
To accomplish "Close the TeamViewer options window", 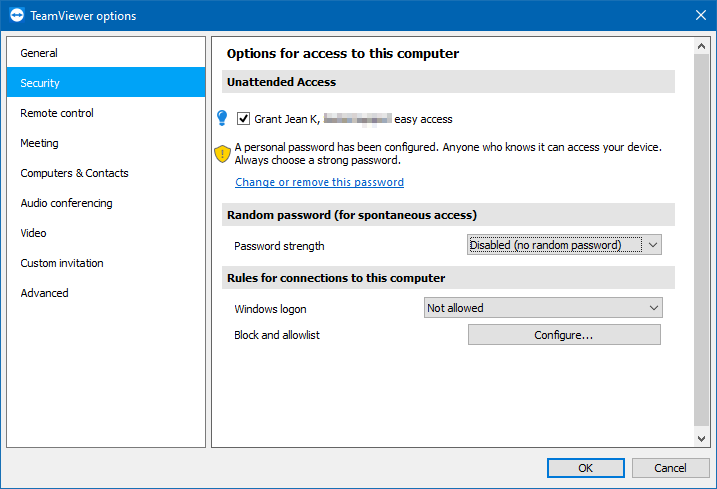I will [x=701, y=15].
